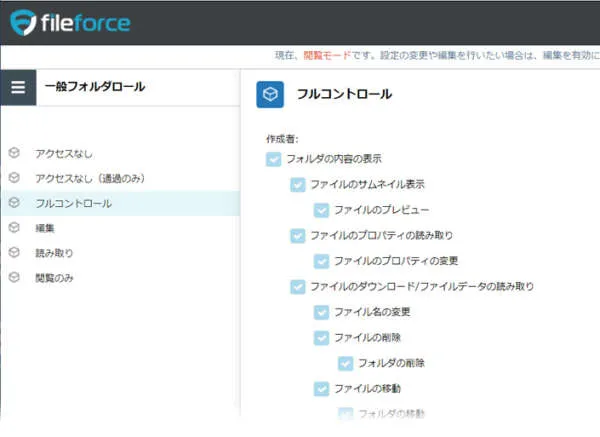
Task: Uncheck the ファイル名の変更 checkbox
Action: tap(321, 312)
